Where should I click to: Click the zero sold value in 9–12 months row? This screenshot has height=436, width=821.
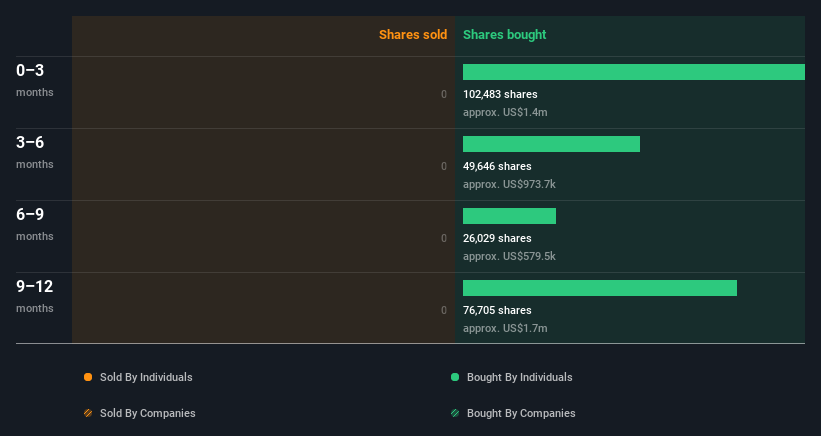point(444,310)
